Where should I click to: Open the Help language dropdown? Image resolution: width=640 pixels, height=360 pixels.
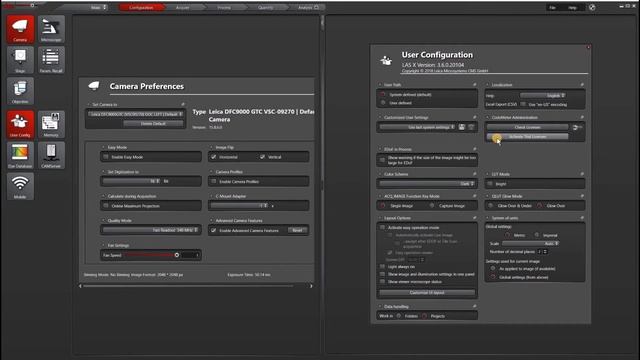543,95
